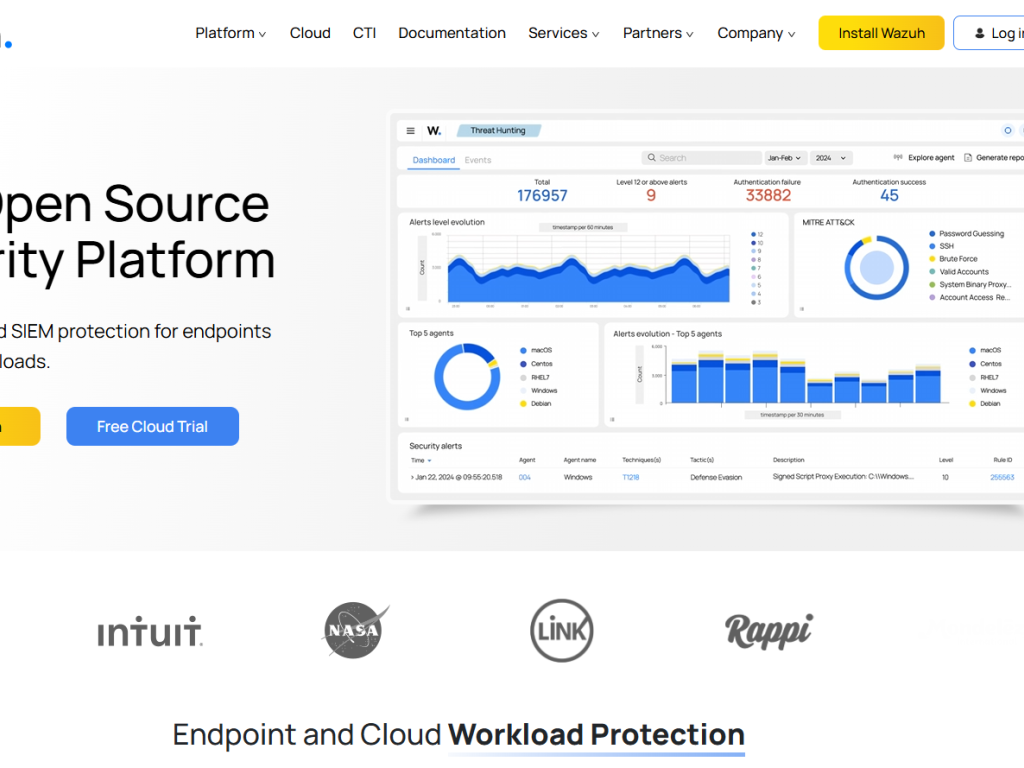Toggle Valid Accounts legend entry
The image size is (1024, 768).
(x=959, y=272)
